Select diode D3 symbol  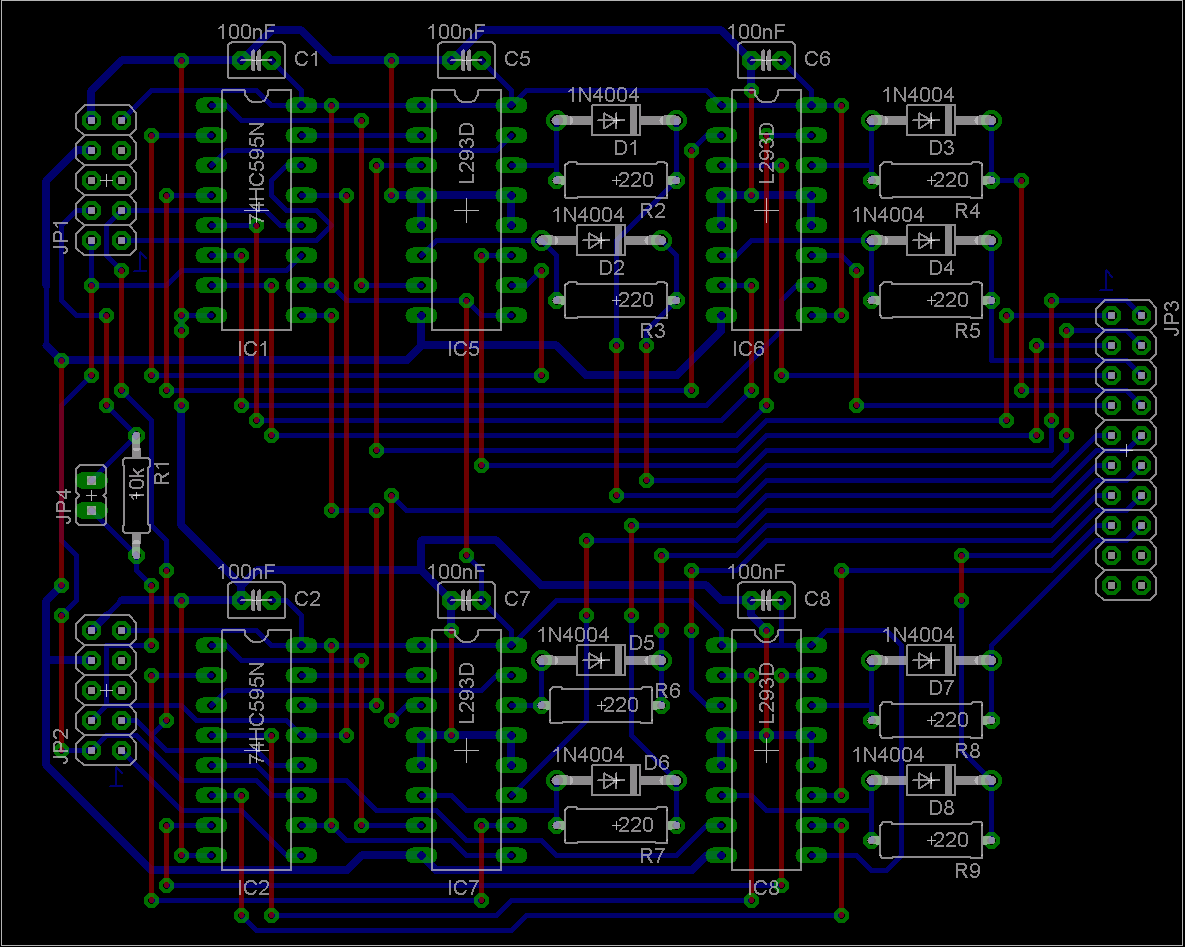click(x=931, y=120)
